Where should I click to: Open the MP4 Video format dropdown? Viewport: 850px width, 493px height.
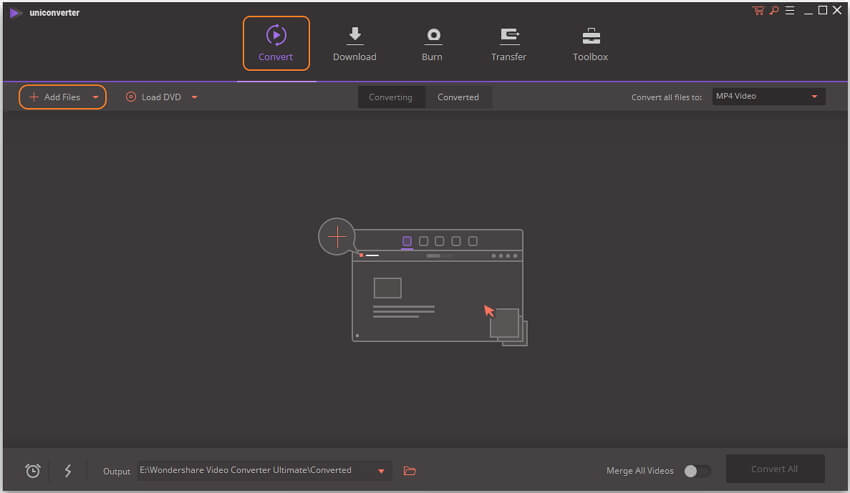[x=769, y=97]
